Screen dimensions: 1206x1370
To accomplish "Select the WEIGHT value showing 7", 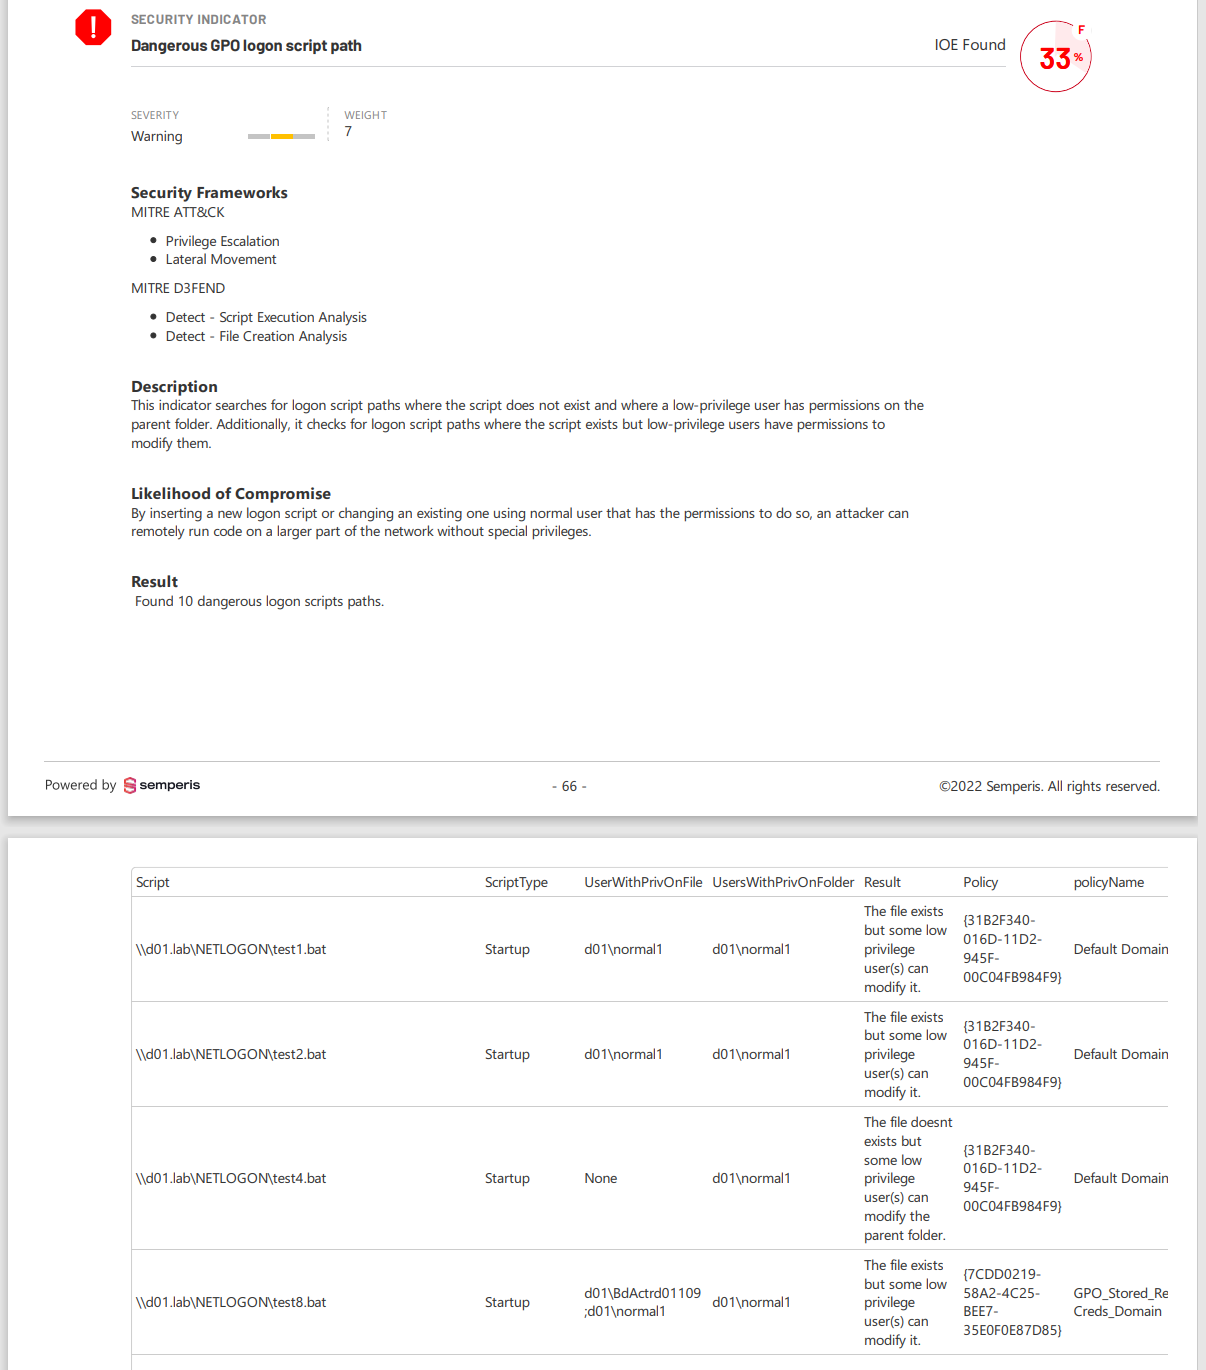I will (x=347, y=131).
